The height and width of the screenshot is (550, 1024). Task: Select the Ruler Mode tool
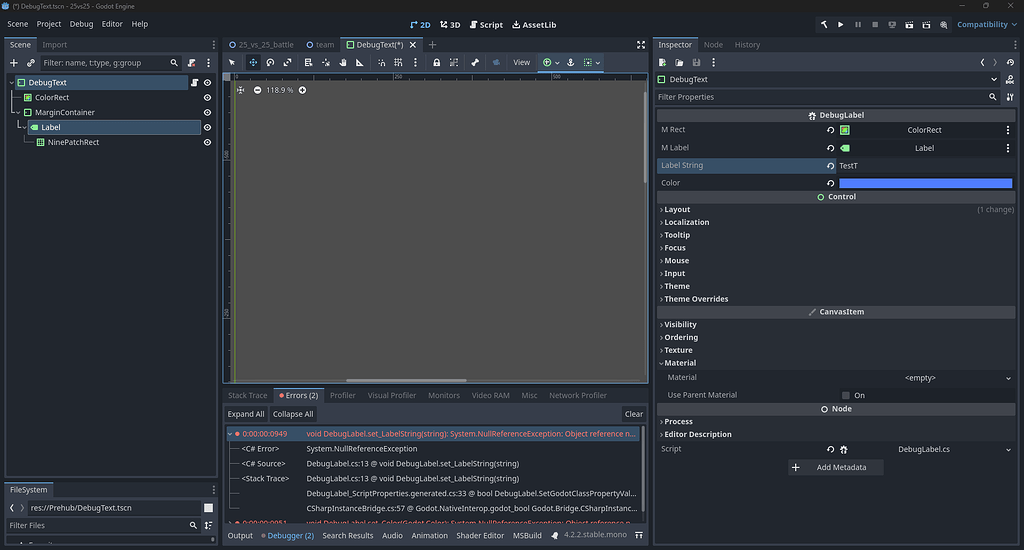[360, 63]
